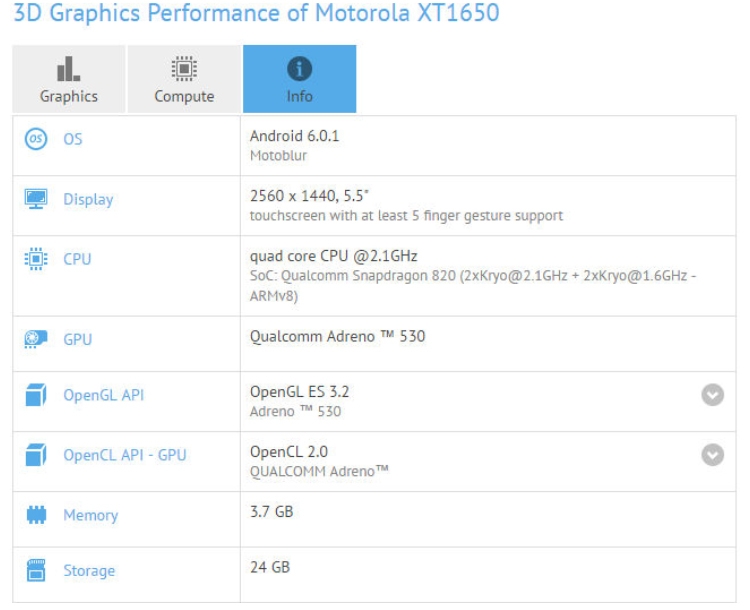Click the OpenCL API - GPU label
The height and width of the screenshot is (610, 750).
tap(125, 456)
